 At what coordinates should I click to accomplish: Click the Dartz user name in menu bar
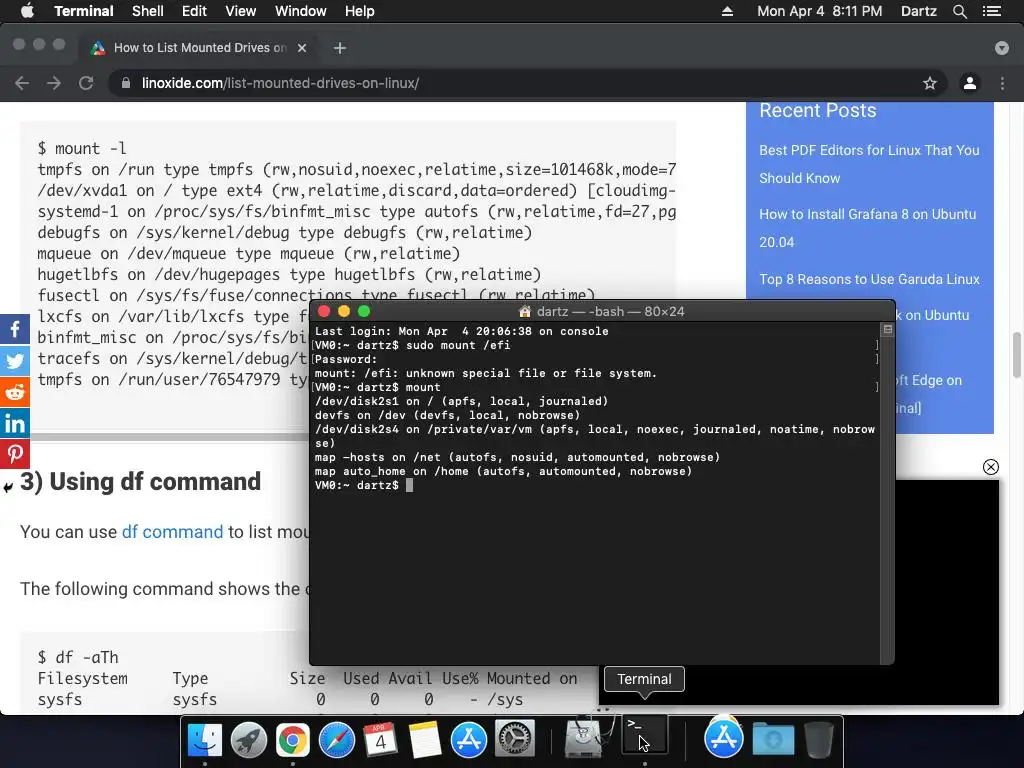click(918, 11)
